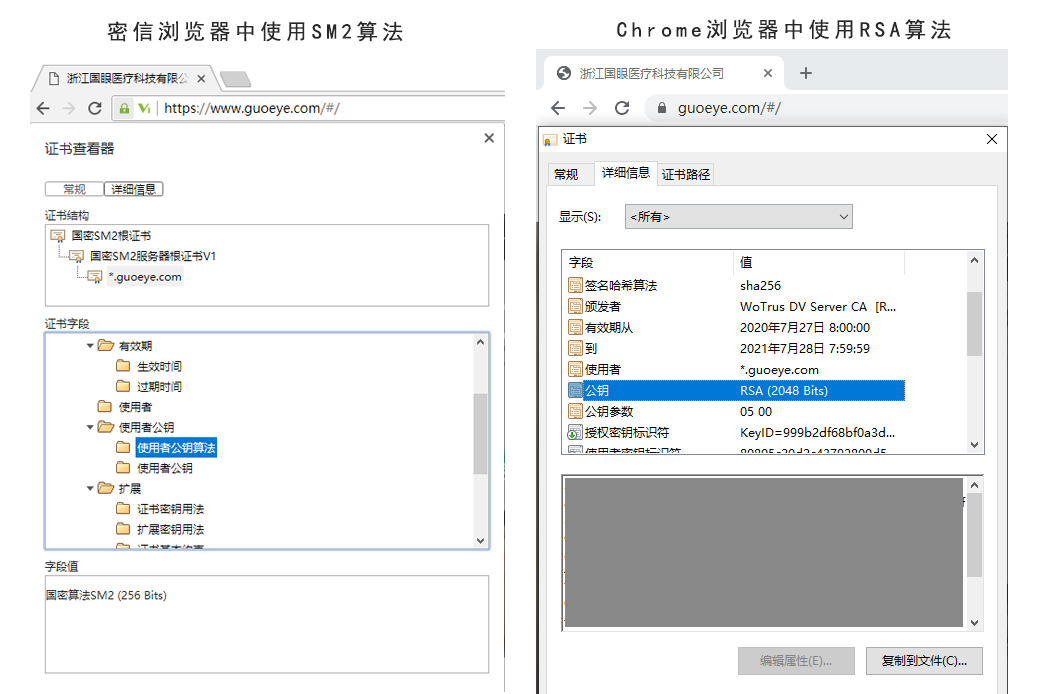Click back arrow in the Mixin browser toolbar

(x=42, y=108)
